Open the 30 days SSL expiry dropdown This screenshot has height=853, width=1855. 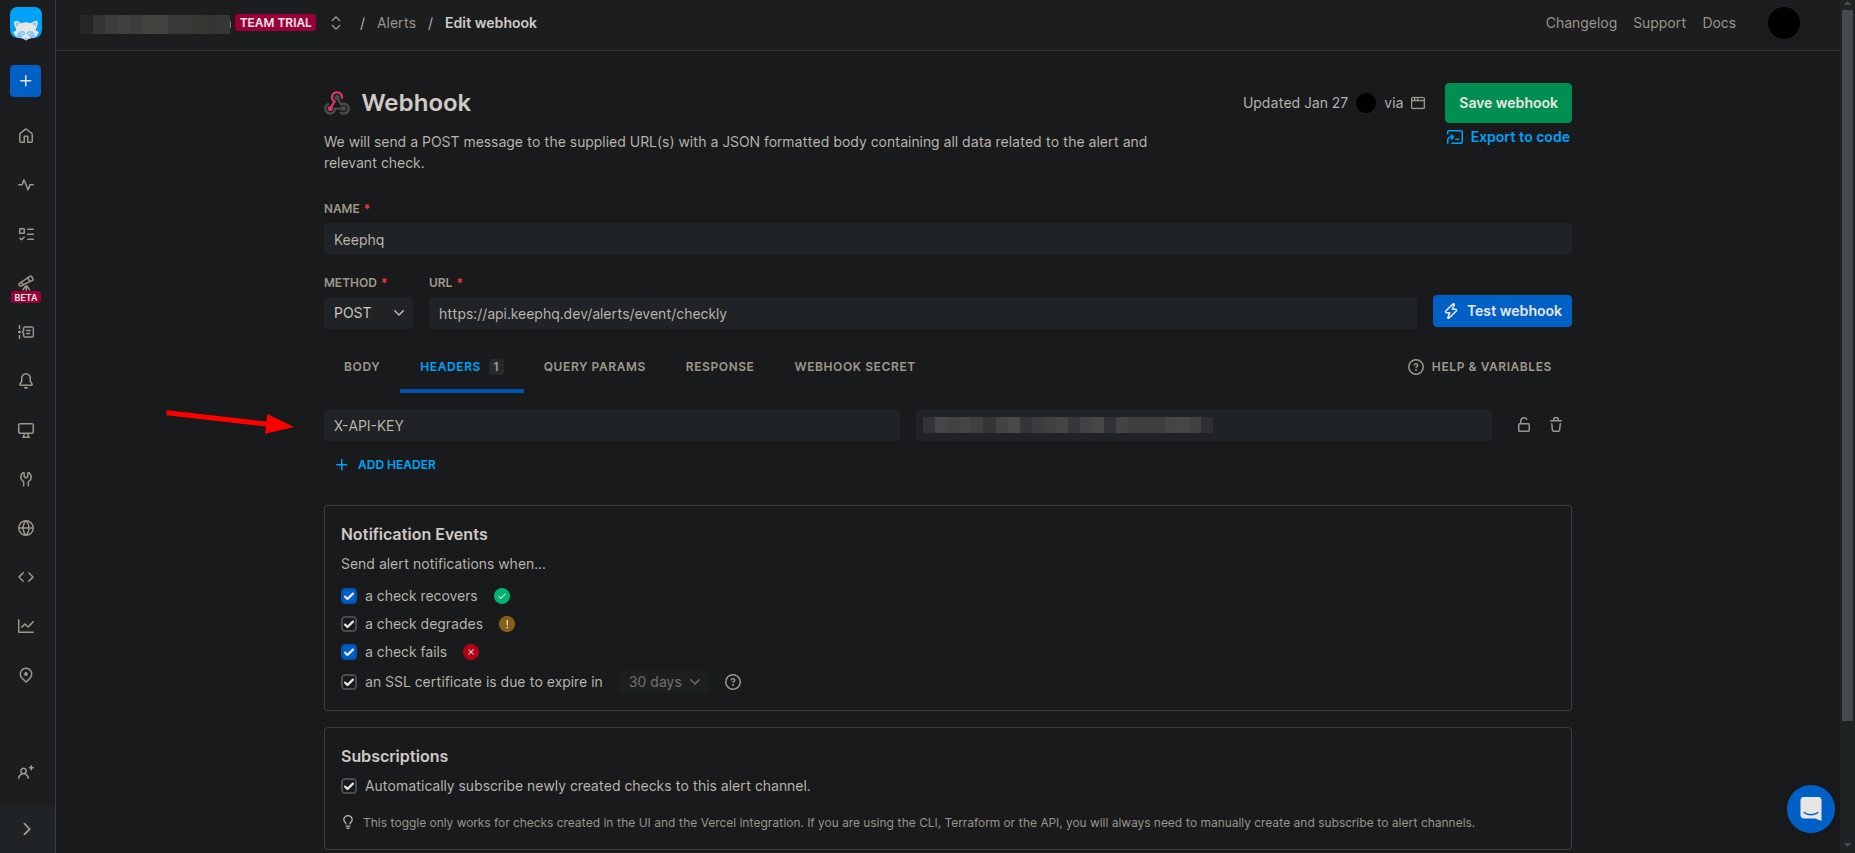664,682
